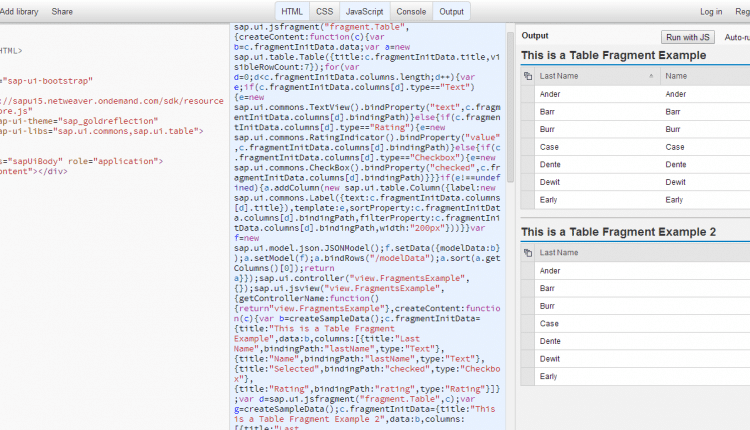Click select-all icon in second table header

[528, 253]
